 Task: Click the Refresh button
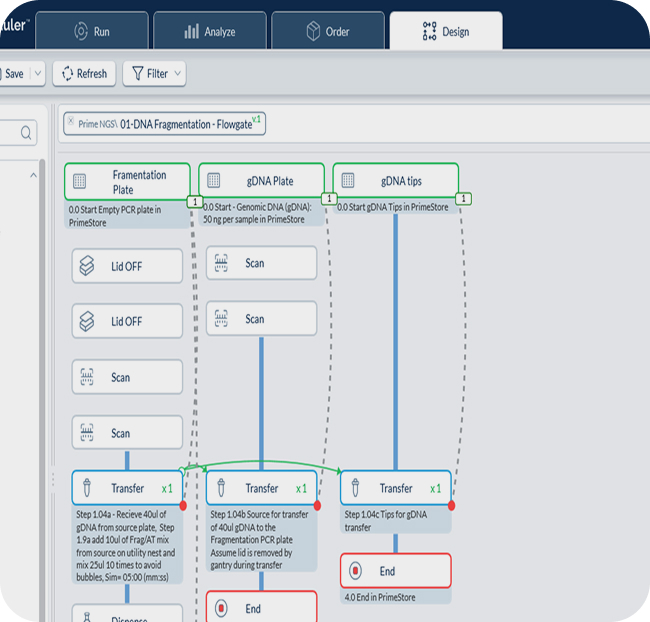click(x=81, y=73)
